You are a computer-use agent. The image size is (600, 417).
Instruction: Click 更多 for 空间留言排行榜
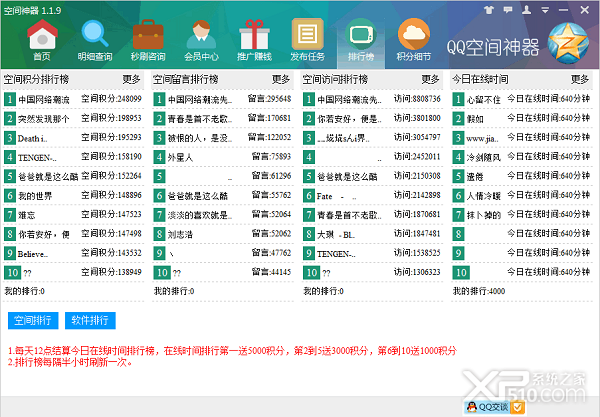coord(281,79)
